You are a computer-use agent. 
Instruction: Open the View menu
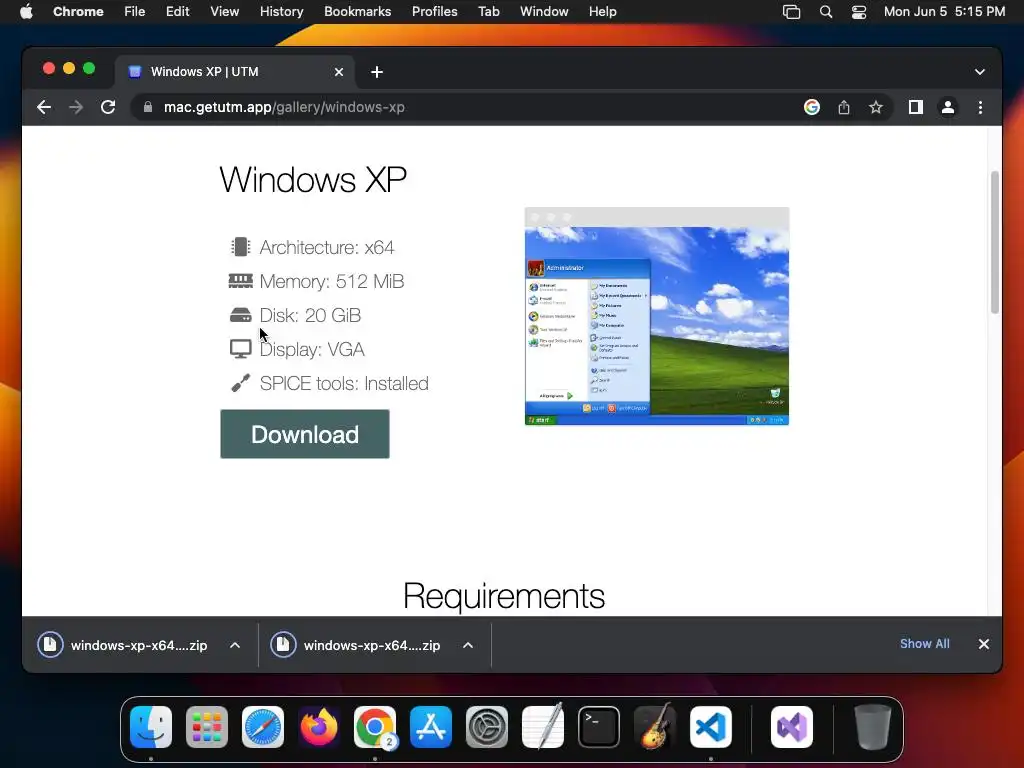[x=225, y=12]
